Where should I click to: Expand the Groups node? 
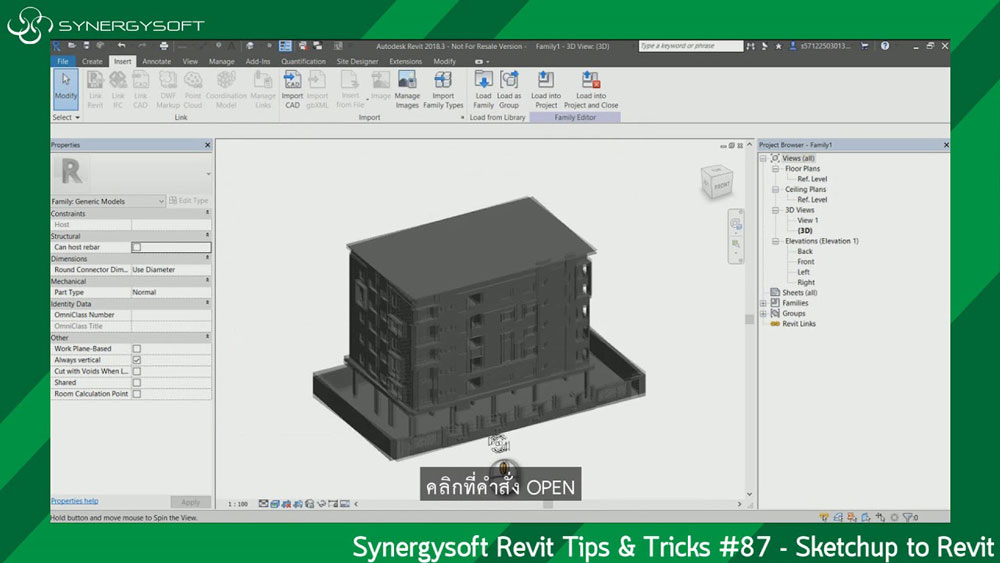pyautogui.click(x=763, y=314)
